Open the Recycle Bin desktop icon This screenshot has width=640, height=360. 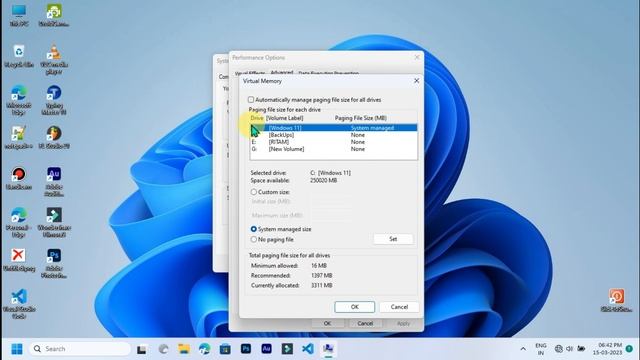coord(19,56)
